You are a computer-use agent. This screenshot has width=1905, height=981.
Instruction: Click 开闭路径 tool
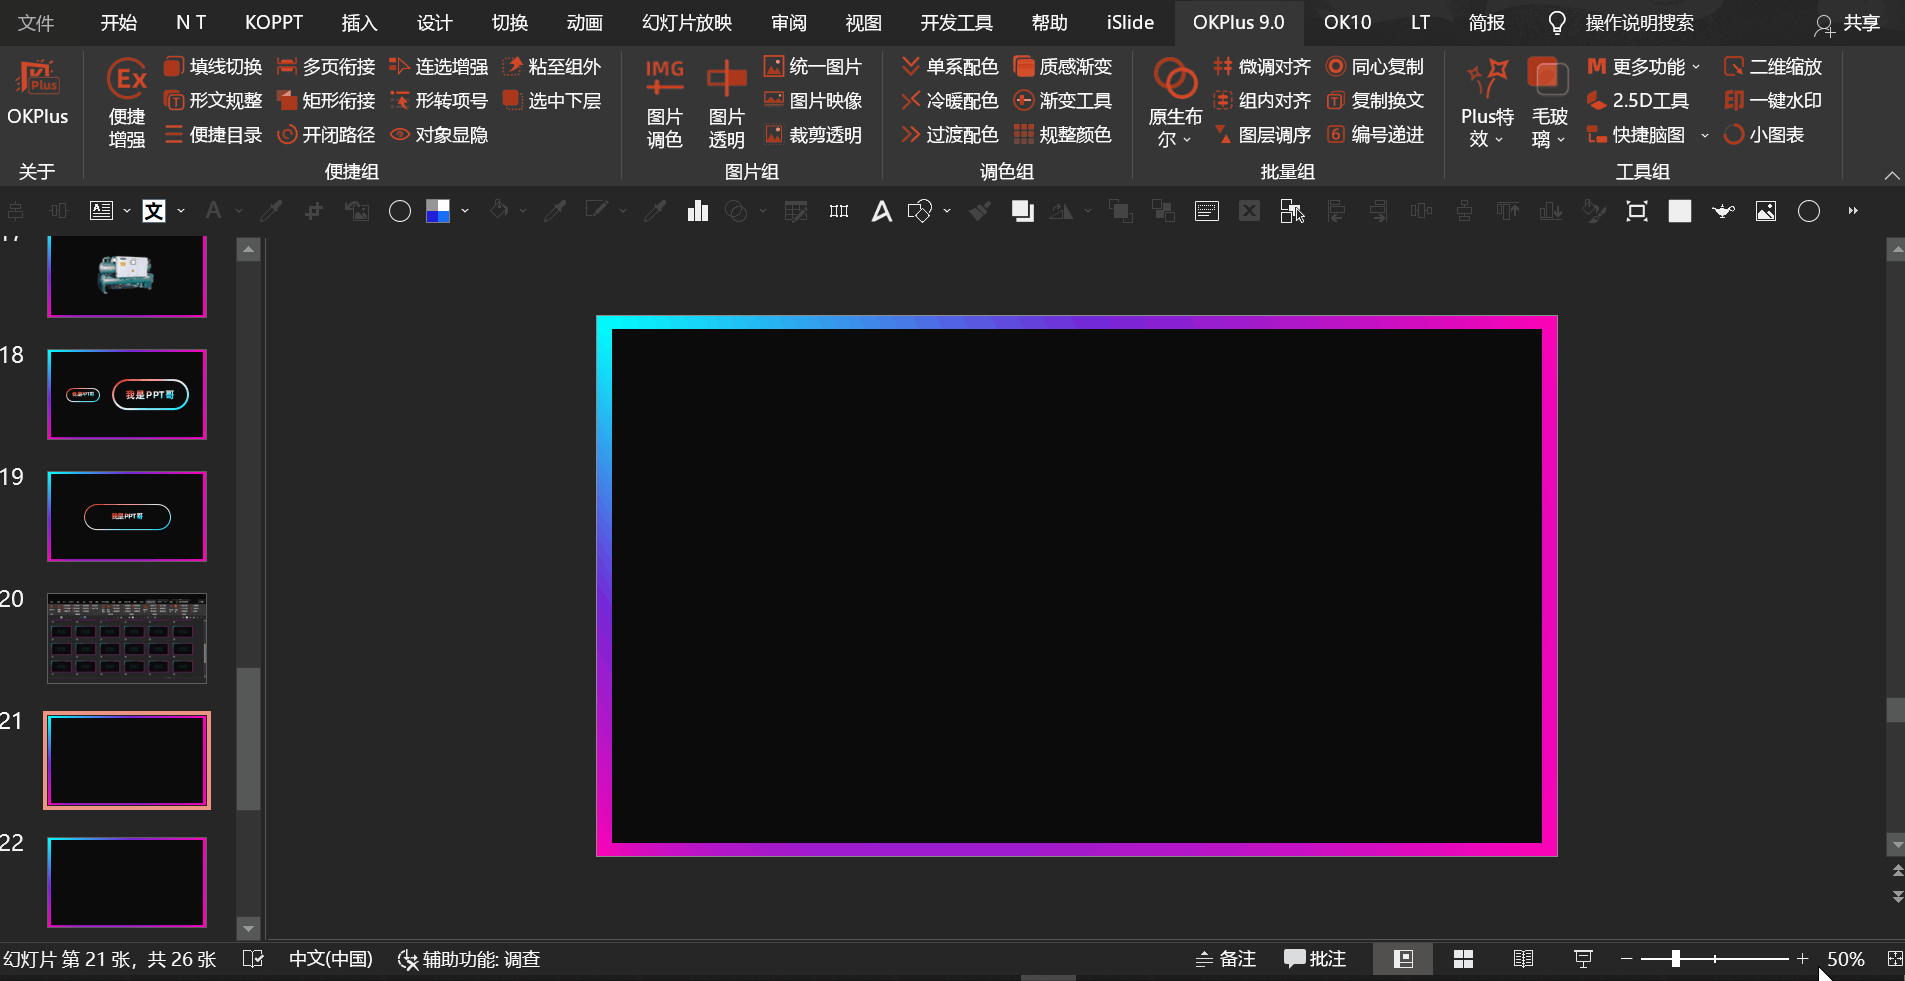(326, 135)
